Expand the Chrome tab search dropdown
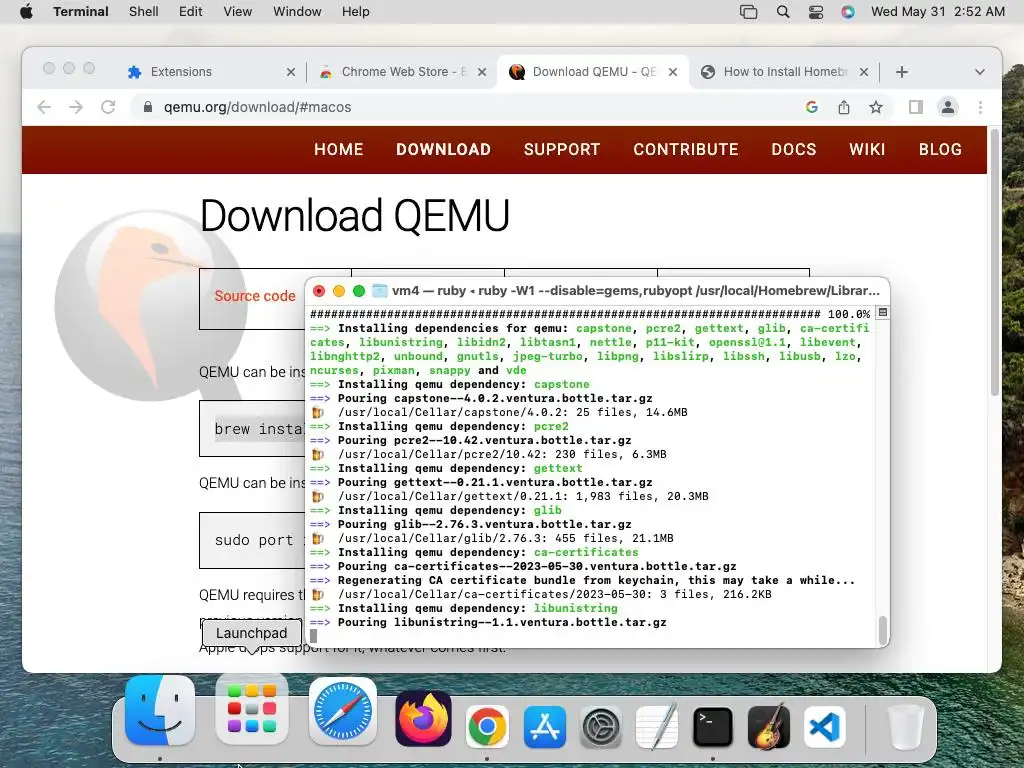 [x=980, y=72]
